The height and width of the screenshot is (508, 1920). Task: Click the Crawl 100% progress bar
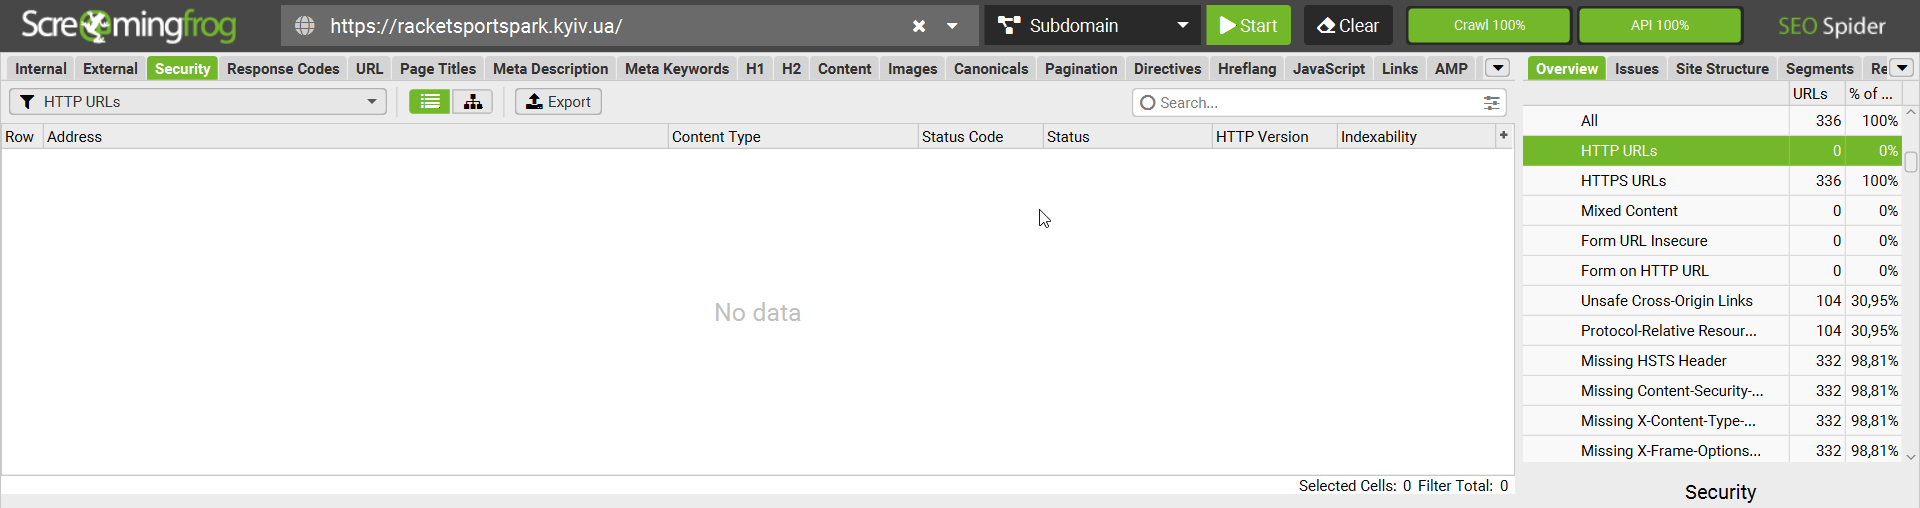tap(1489, 26)
